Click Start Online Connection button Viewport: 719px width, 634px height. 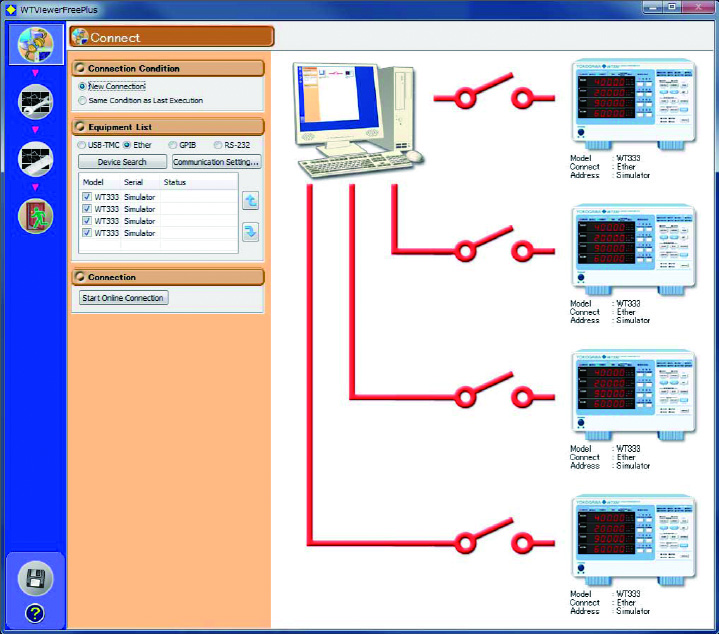click(123, 298)
